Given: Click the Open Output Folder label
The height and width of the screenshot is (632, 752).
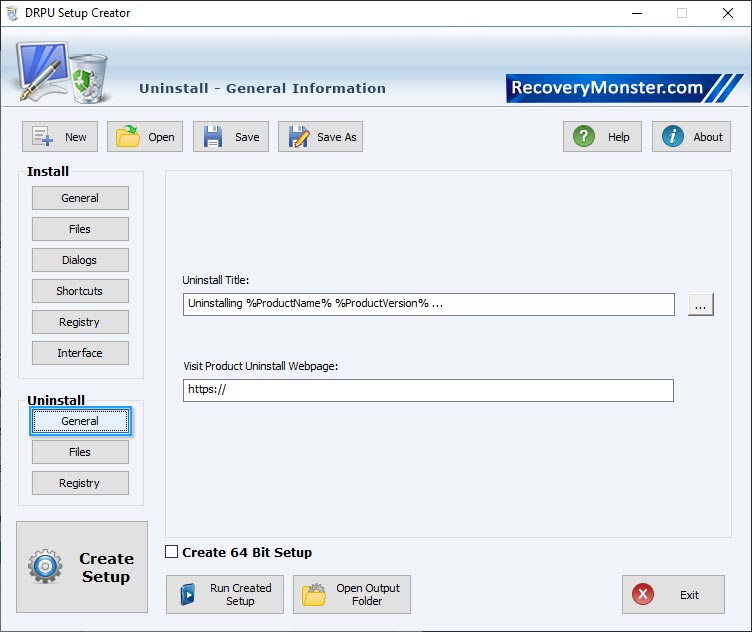Looking at the screenshot, I should [367, 595].
